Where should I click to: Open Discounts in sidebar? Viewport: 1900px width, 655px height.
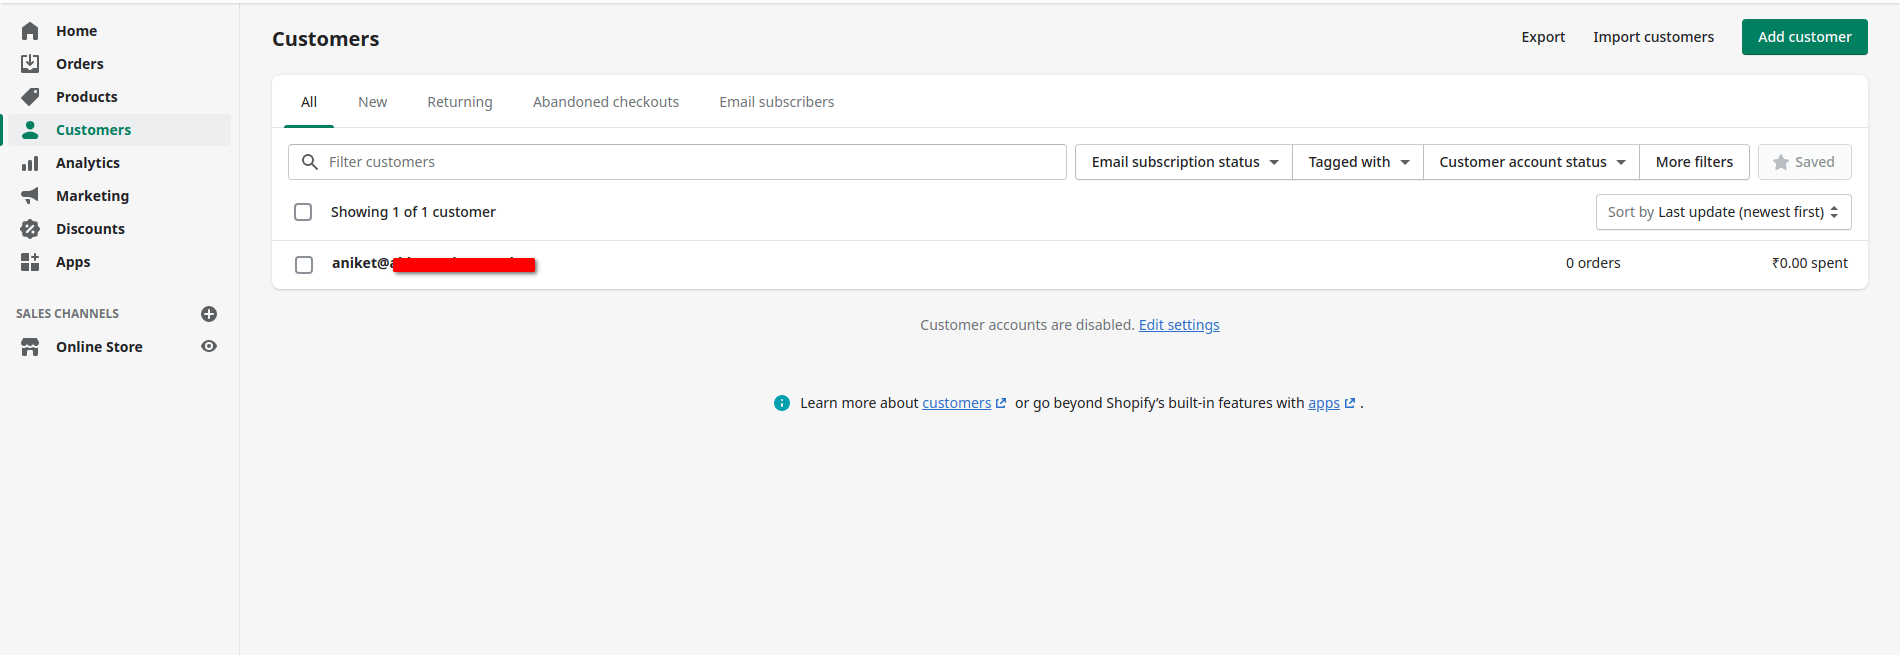click(90, 229)
